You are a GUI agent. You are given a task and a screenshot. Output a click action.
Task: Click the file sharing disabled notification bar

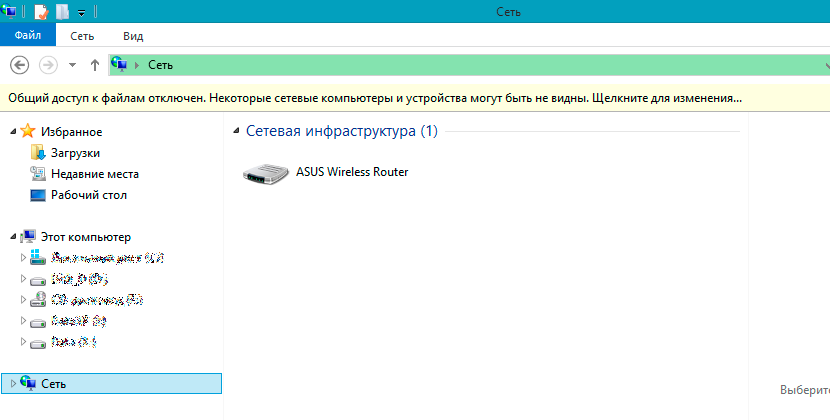click(x=375, y=99)
